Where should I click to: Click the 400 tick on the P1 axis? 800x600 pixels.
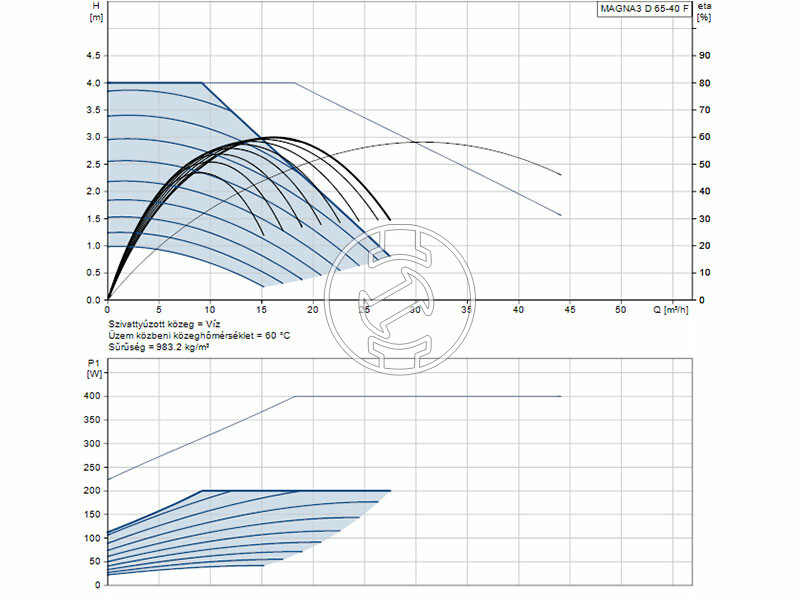click(92, 397)
